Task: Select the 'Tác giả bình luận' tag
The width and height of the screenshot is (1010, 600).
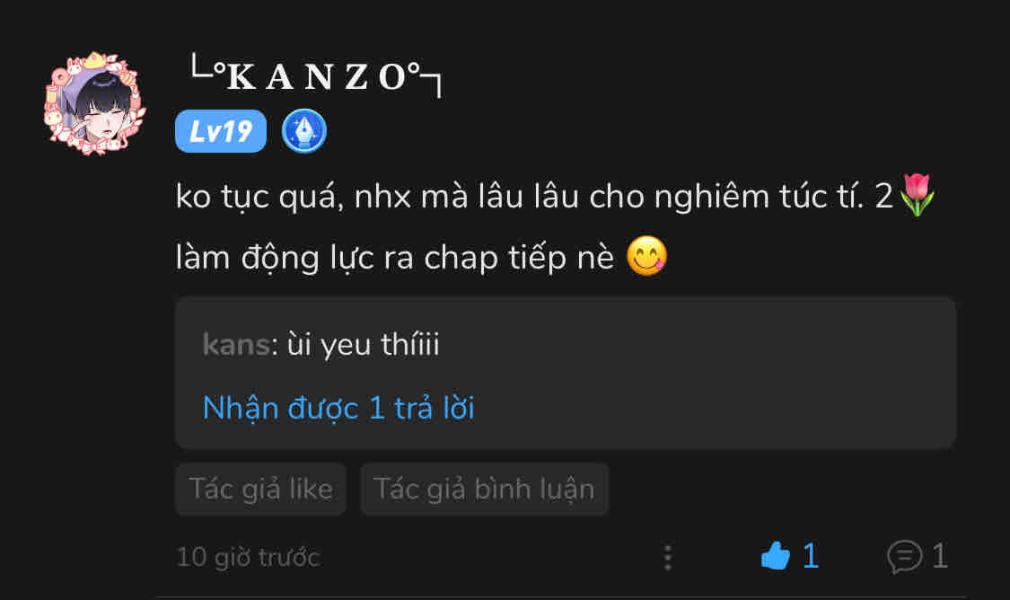Action: [484, 489]
